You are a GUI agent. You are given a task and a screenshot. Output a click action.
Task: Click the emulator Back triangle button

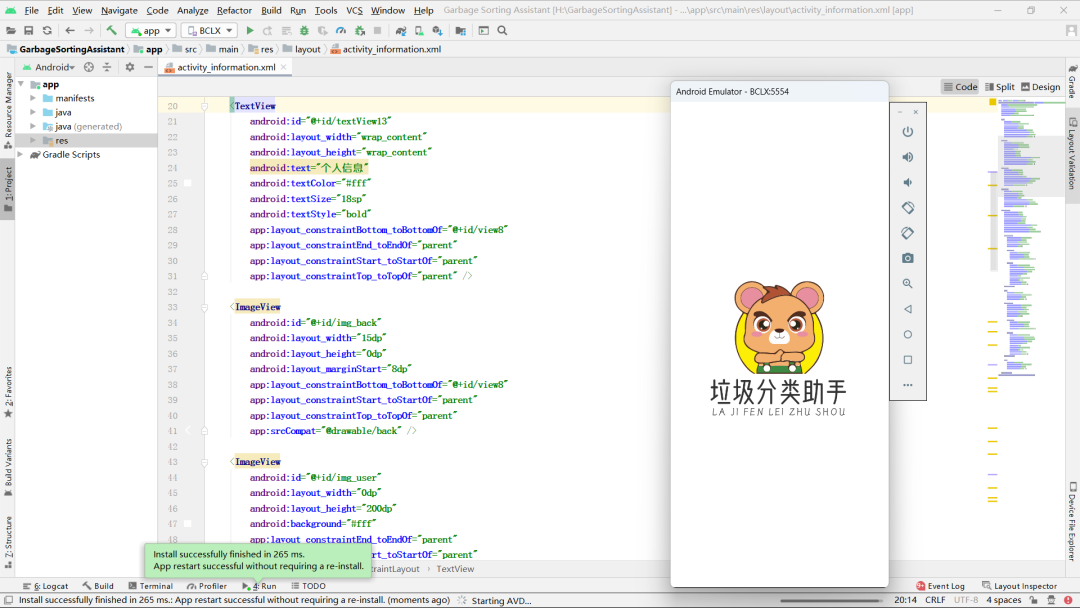coord(908,309)
